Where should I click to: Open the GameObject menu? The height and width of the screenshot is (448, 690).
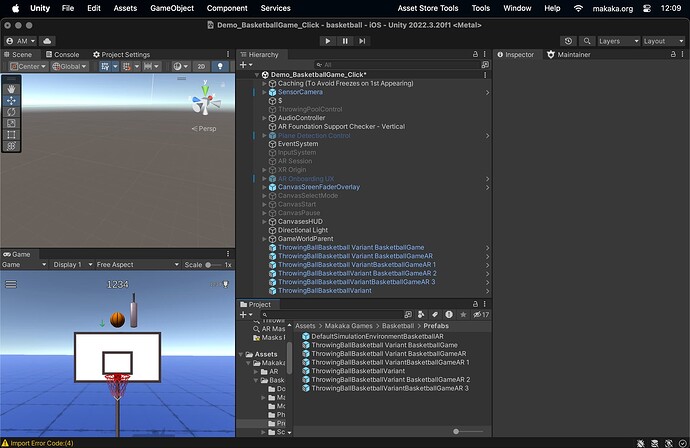click(x=171, y=8)
